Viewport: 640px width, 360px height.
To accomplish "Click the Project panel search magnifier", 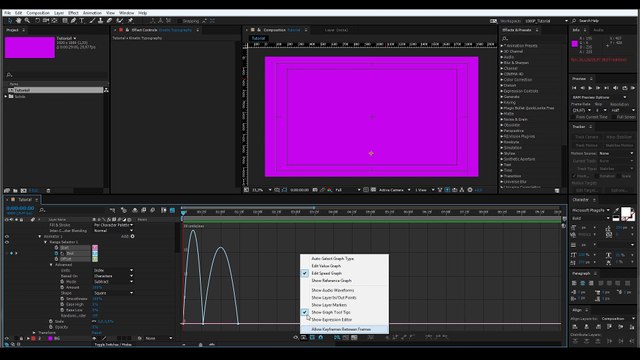I will 9,75.
